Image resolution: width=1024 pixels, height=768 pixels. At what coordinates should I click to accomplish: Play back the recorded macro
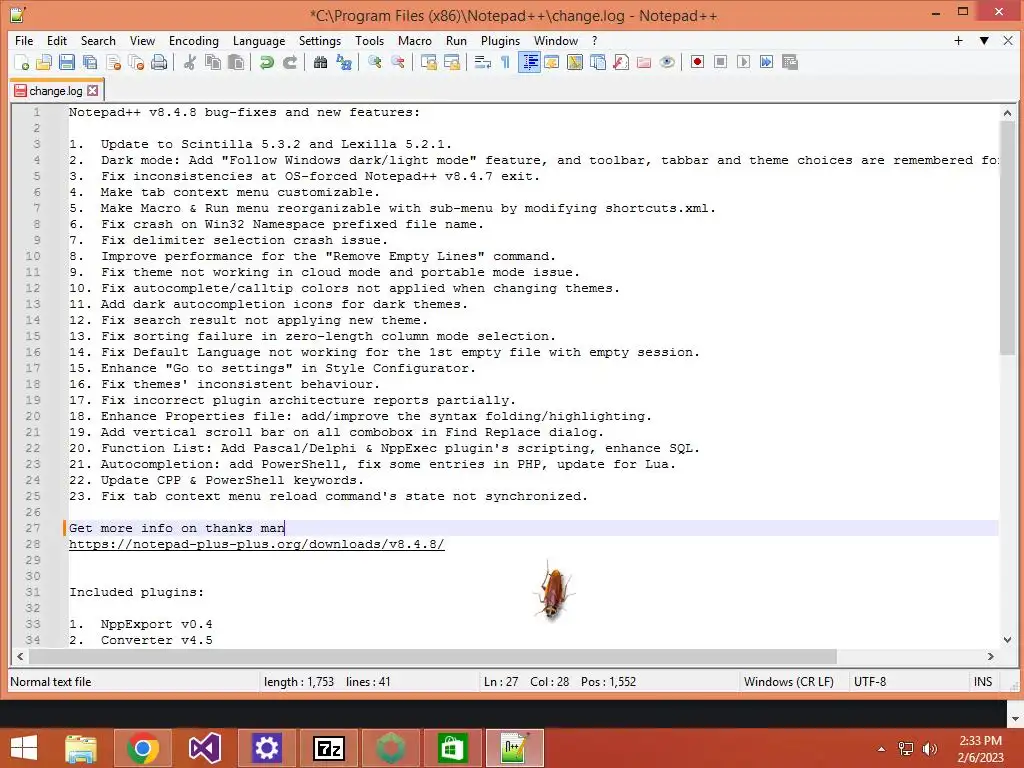click(743, 62)
